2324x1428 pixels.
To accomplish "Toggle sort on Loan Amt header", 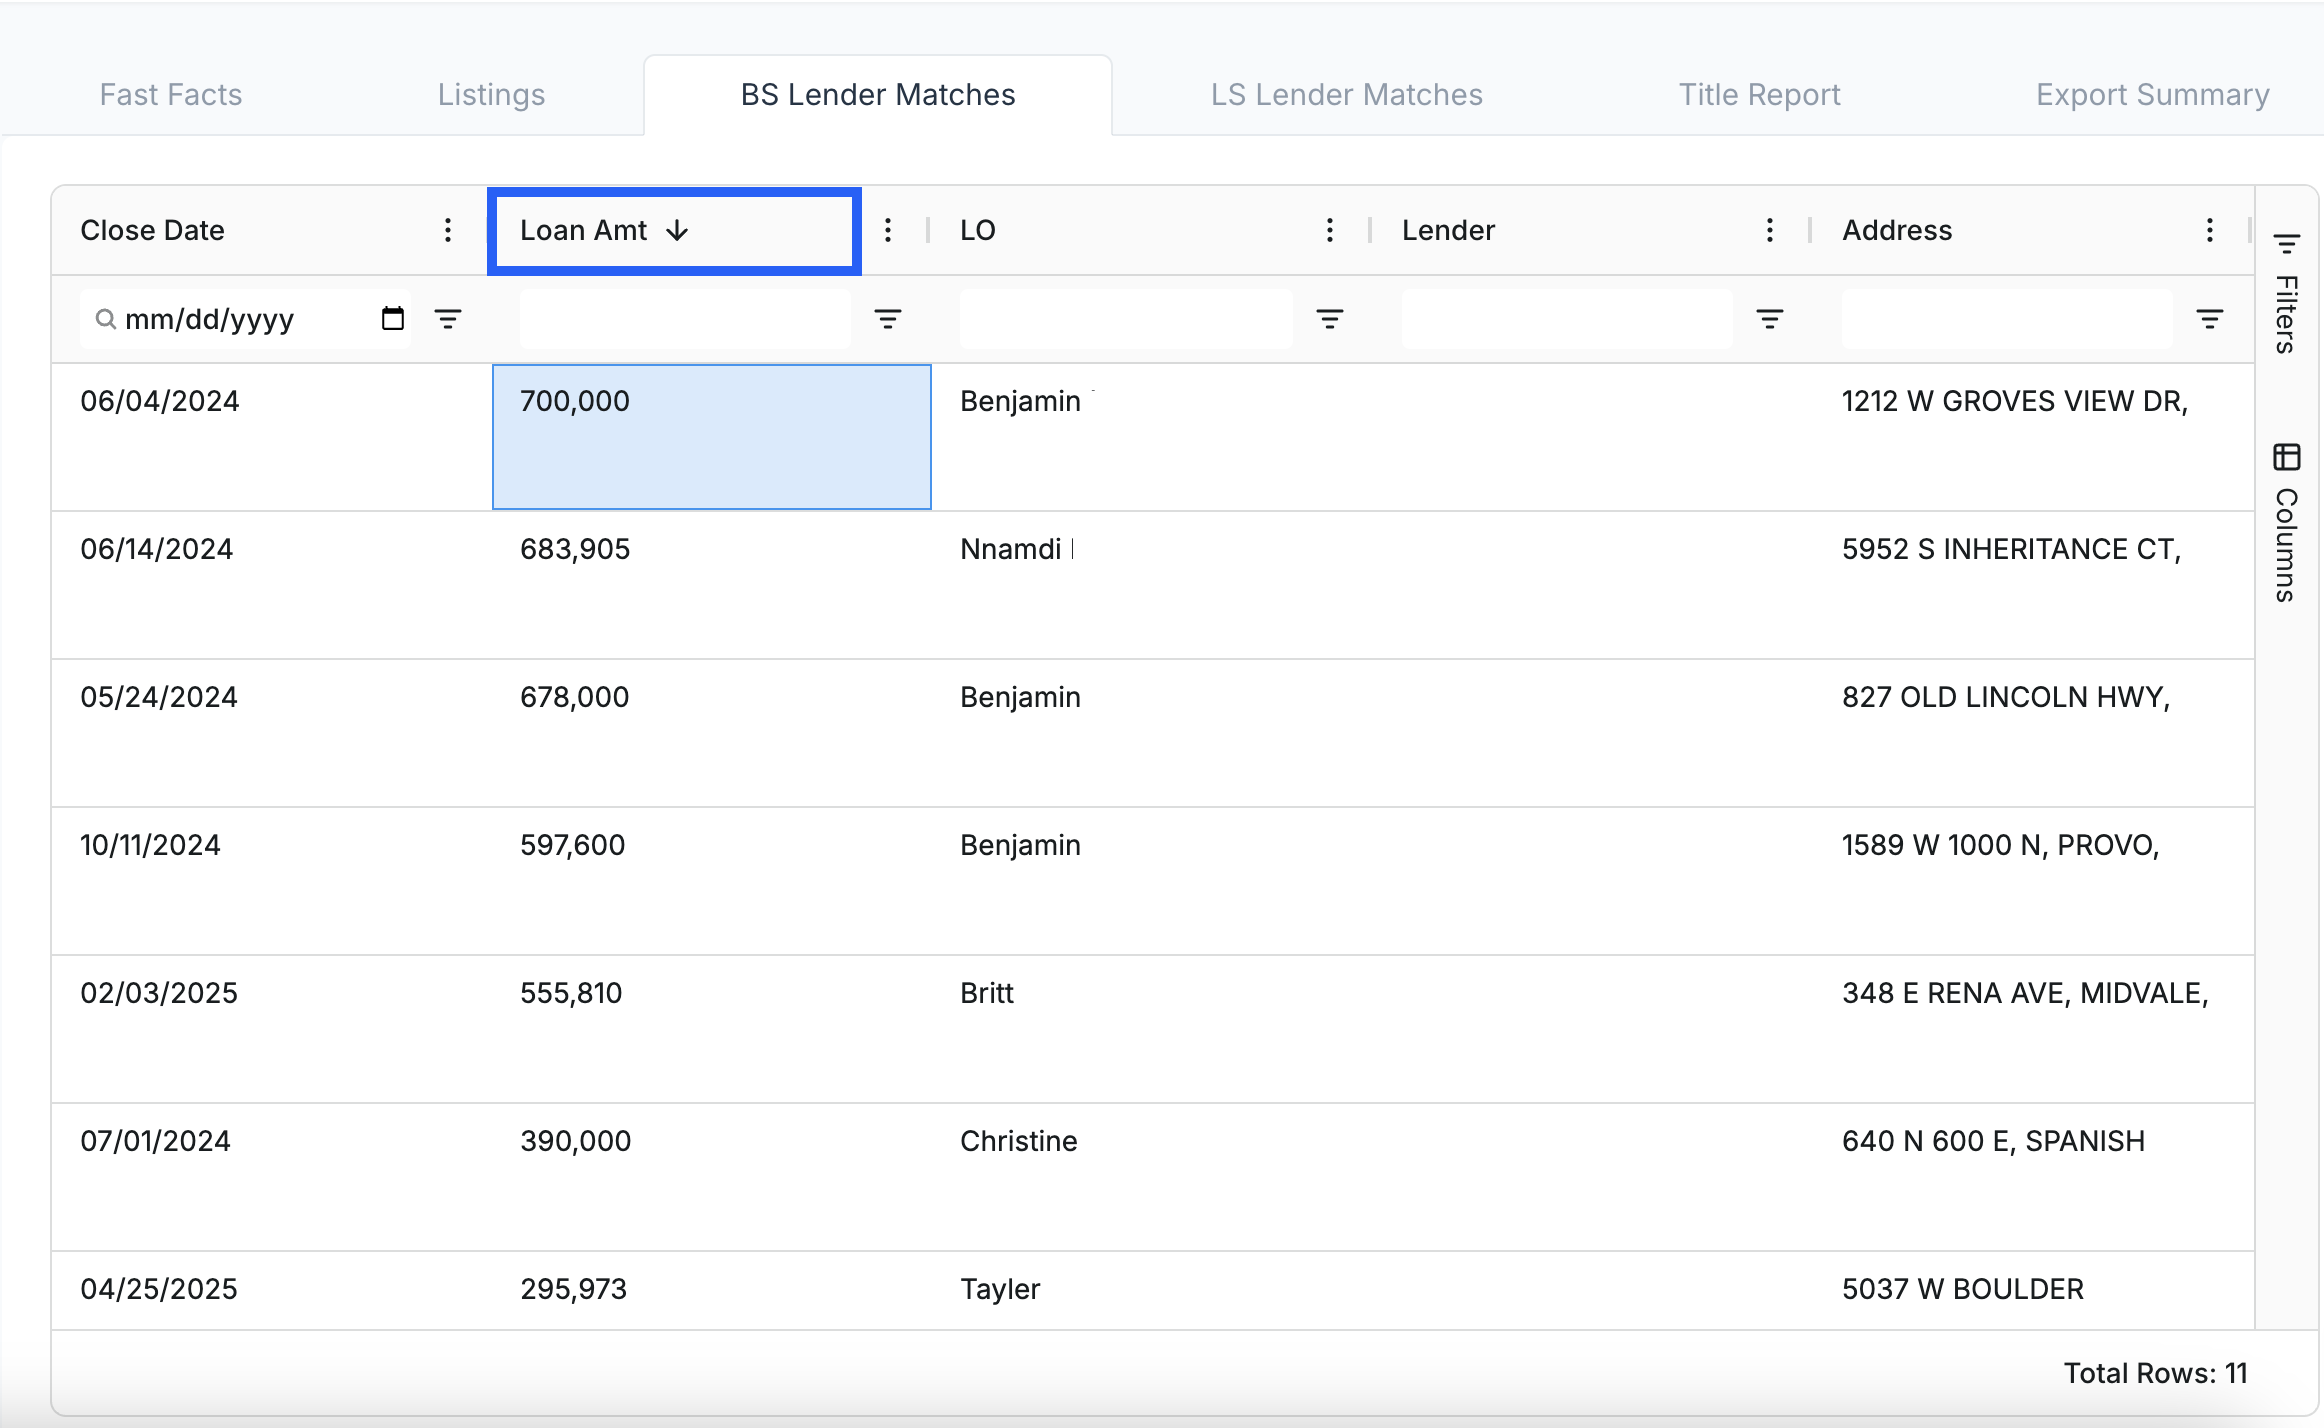I will (x=584, y=231).
